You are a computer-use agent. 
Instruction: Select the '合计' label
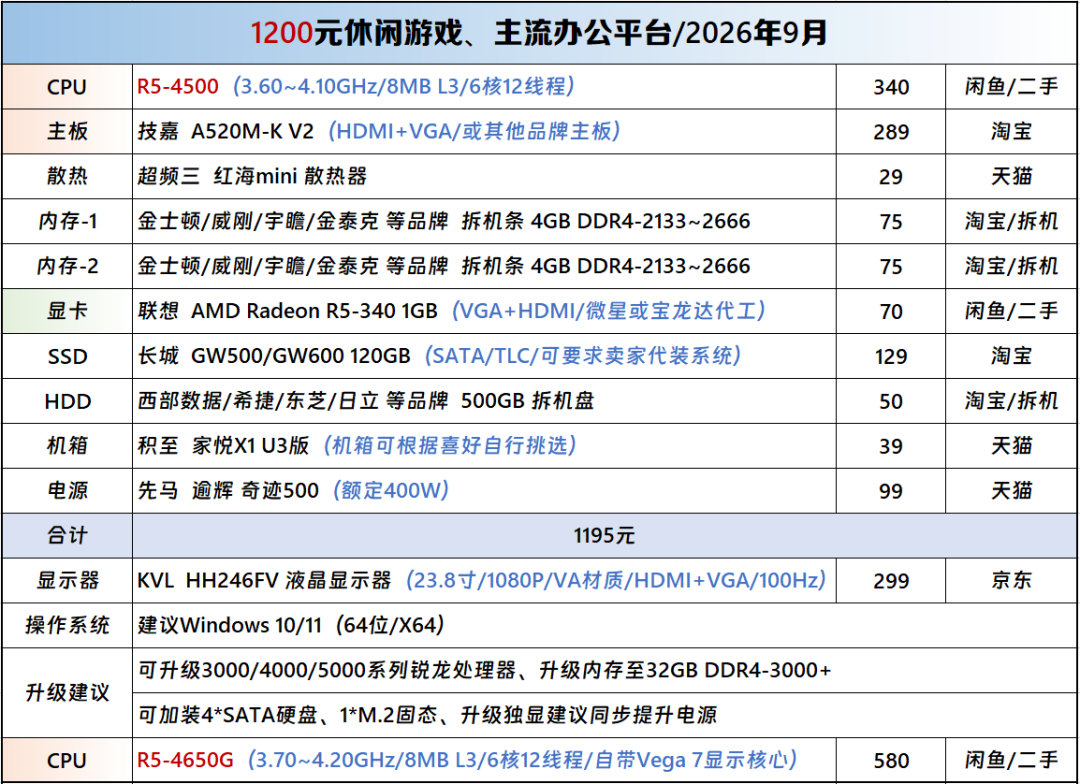[67, 535]
